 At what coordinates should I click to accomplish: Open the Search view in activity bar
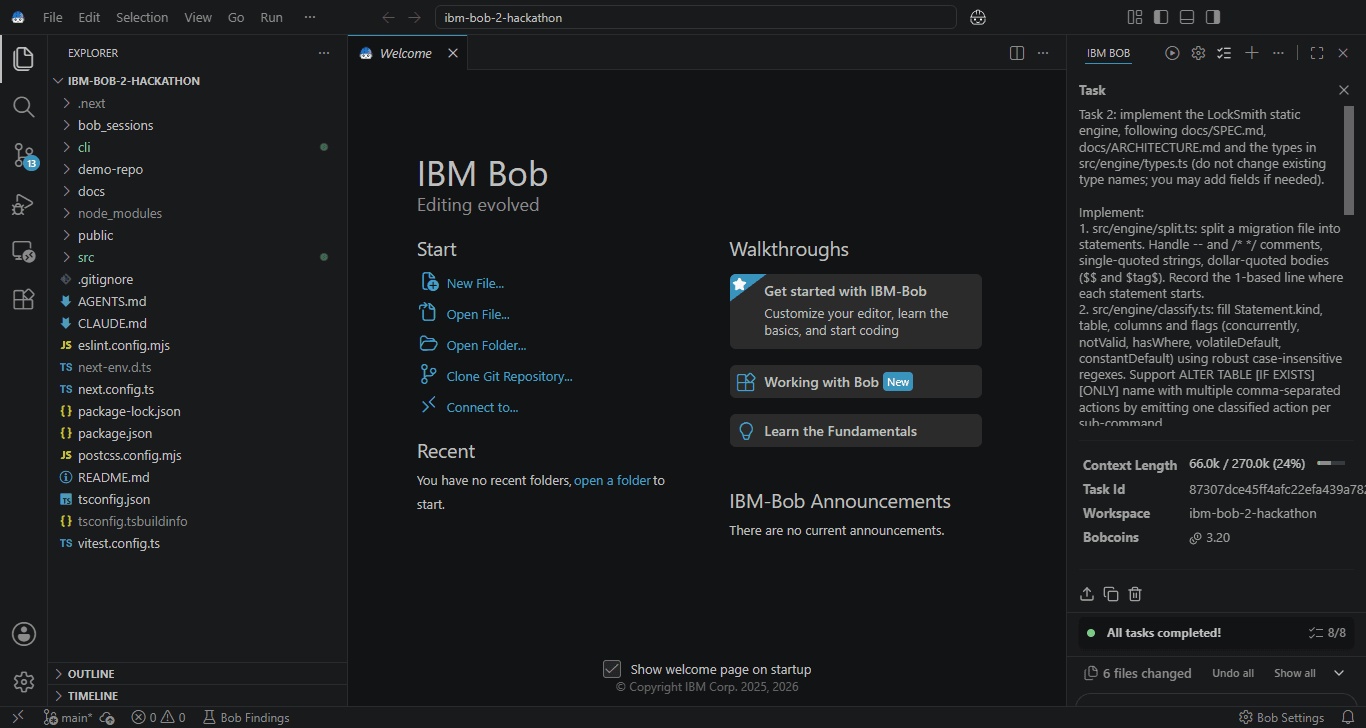pyautogui.click(x=24, y=107)
